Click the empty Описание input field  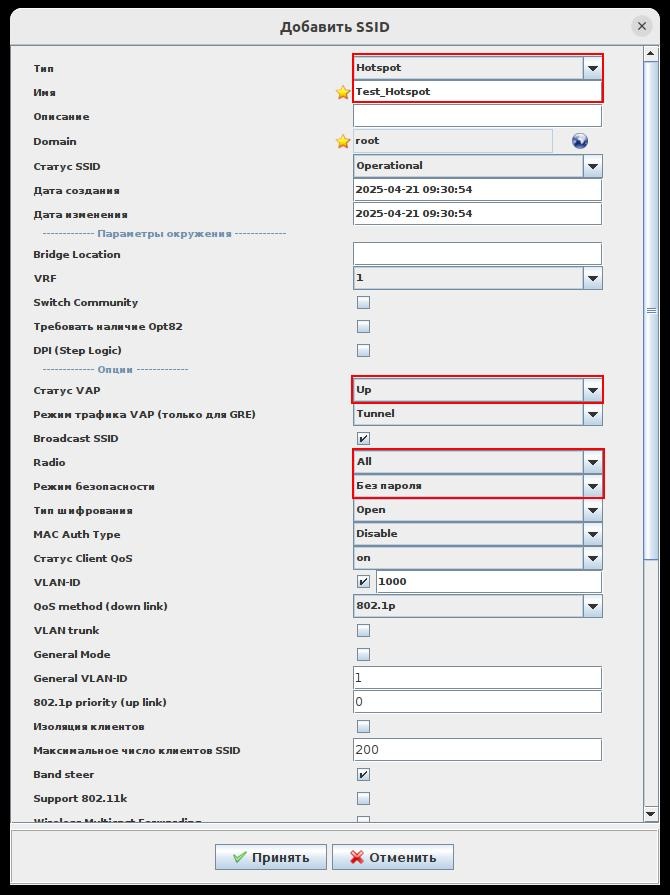[478, 116]
